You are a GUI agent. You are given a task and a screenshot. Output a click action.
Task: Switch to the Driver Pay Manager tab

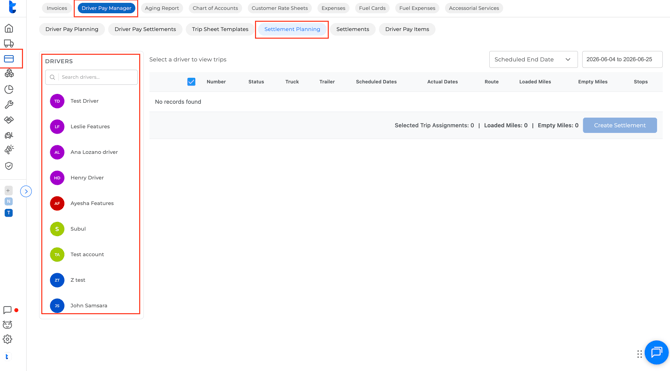tap(106, 8)
